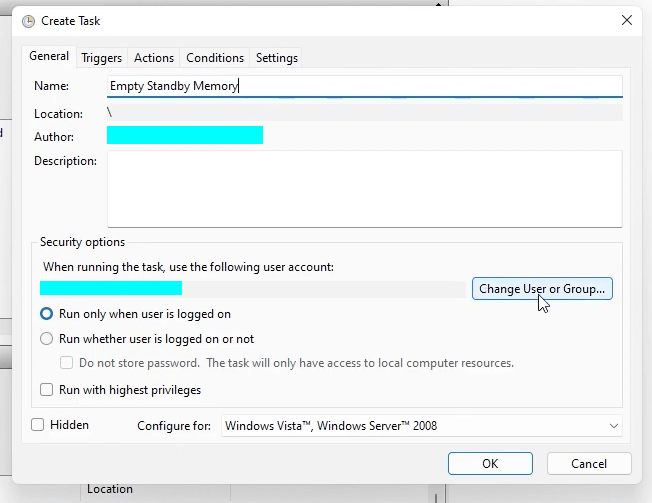The height and width of the screenshot is (503, 652).
Task: Click inside the Description text box
Action: (x=364, y=189)
